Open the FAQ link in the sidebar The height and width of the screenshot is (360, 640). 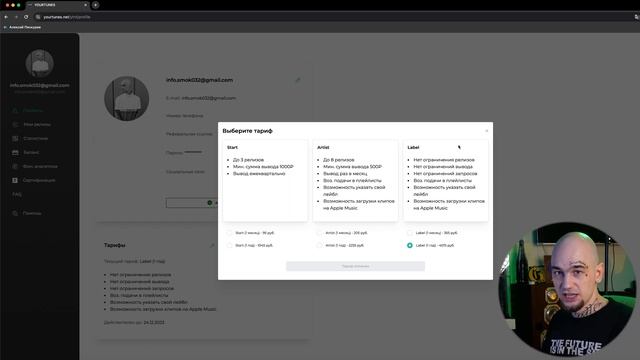(17, 195)
